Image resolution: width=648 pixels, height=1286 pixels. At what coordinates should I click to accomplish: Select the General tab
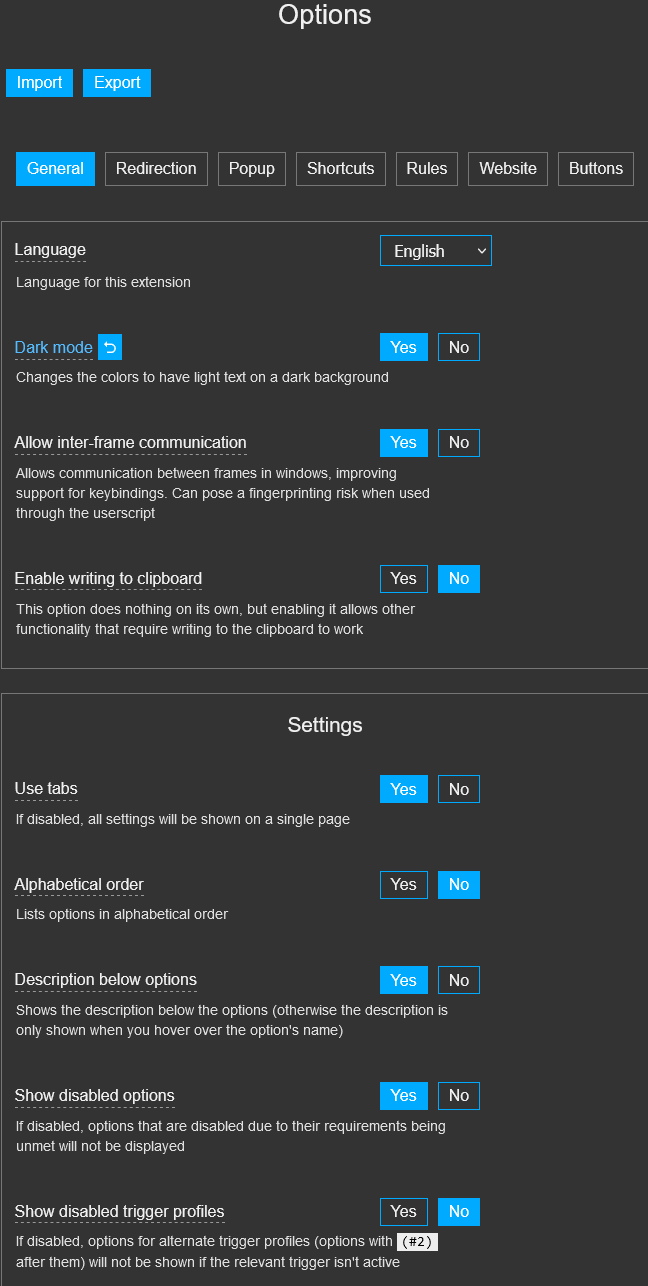coord(55,168)
